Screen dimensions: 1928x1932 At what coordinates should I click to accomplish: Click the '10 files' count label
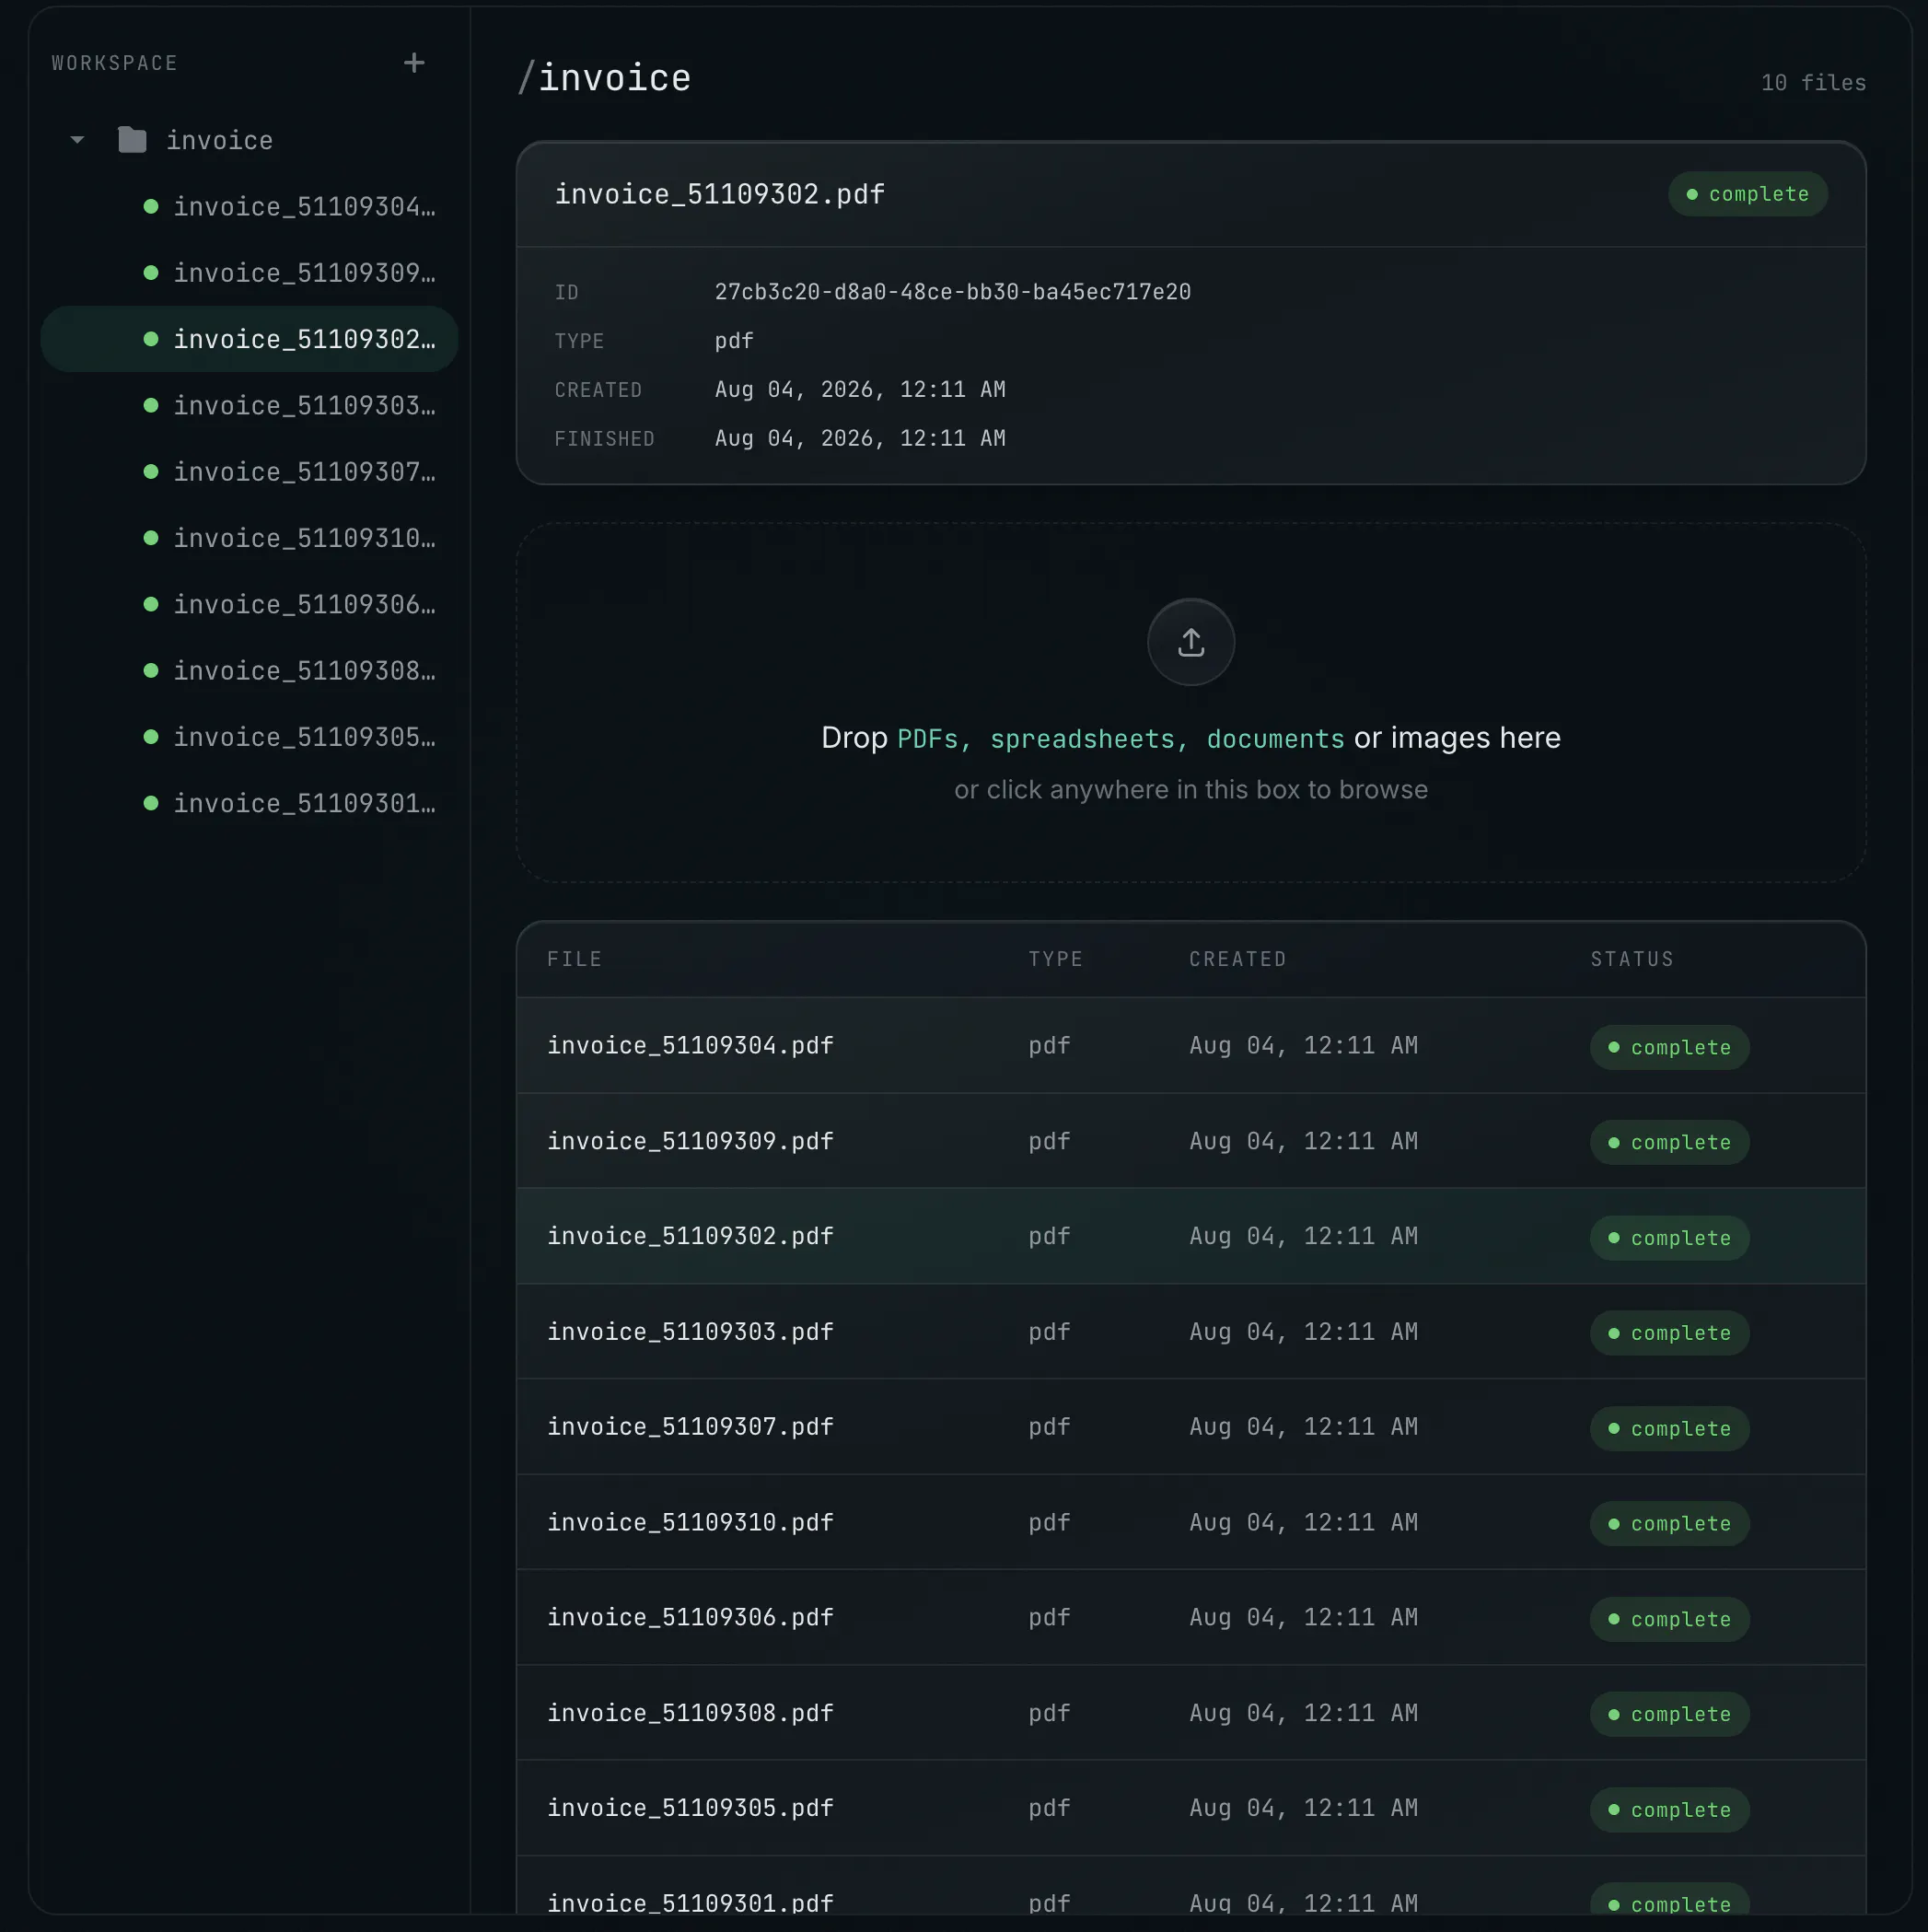[1813, 83]
